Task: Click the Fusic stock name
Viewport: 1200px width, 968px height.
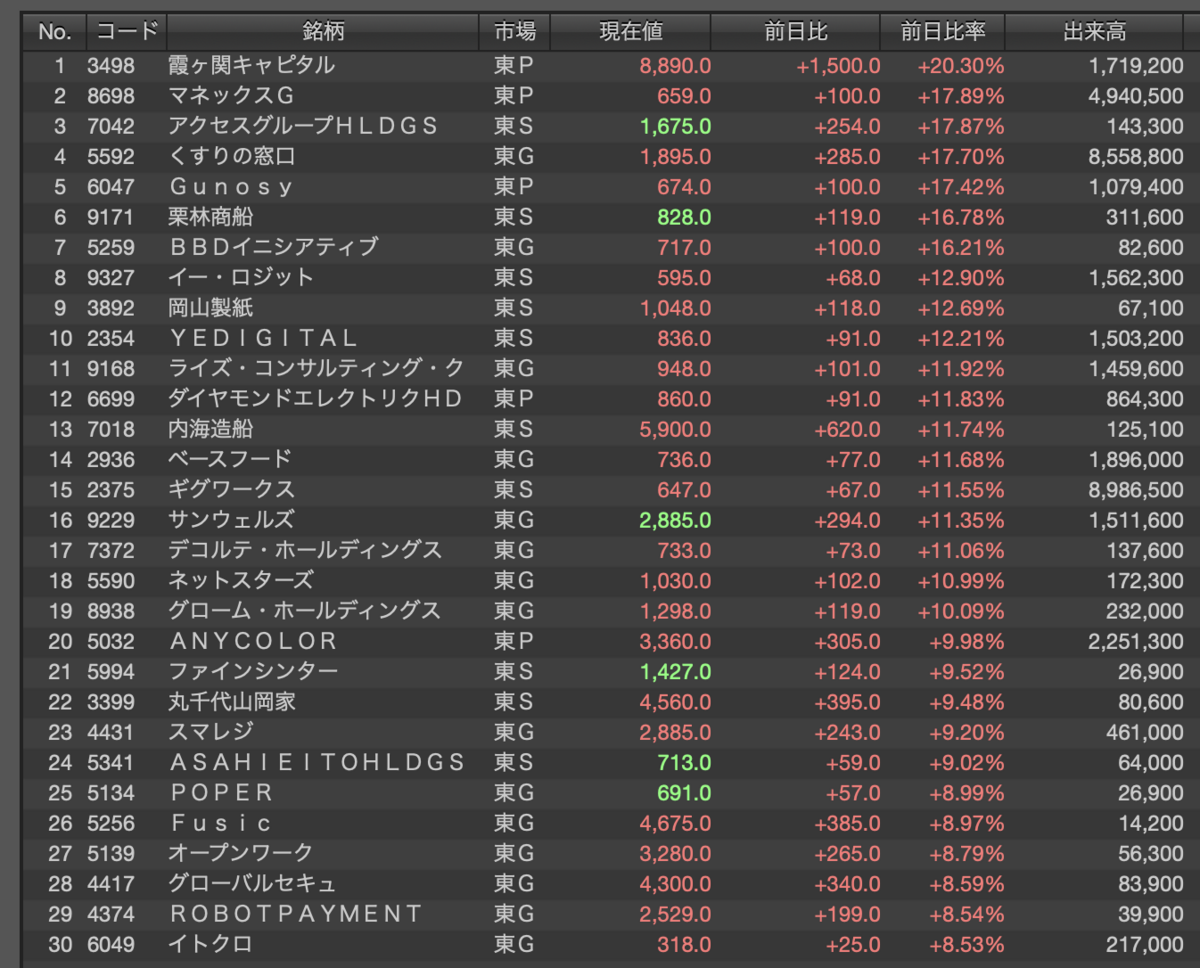Action: click(x=221, y=823)
